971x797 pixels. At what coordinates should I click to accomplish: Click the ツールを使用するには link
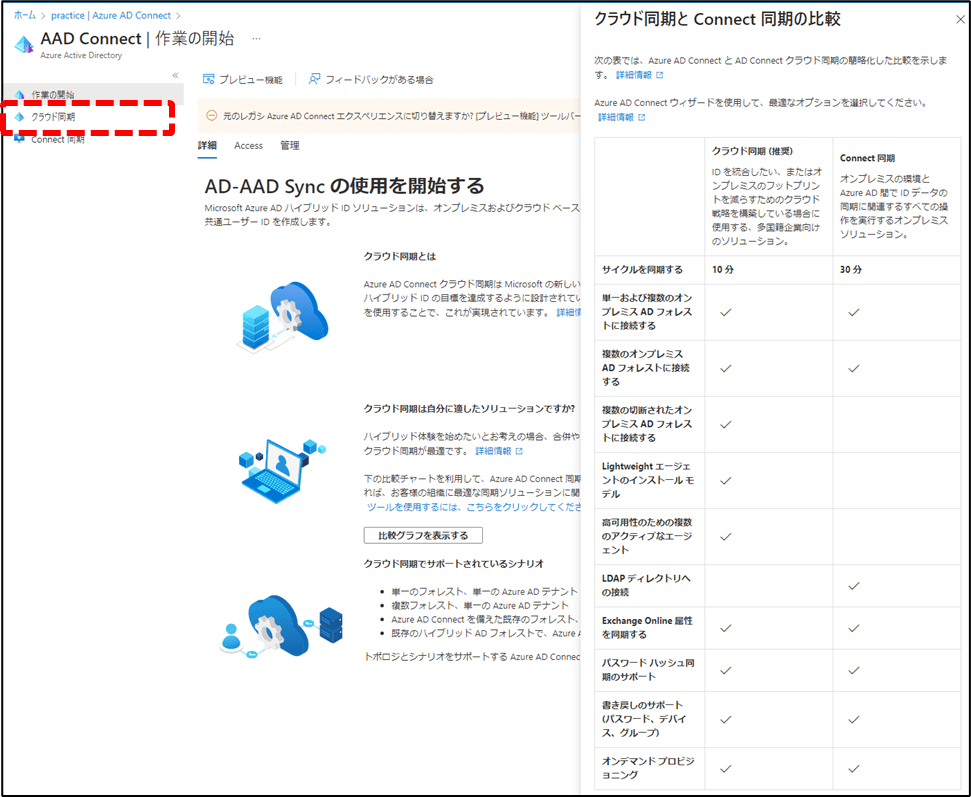click(x=473, y=507)
